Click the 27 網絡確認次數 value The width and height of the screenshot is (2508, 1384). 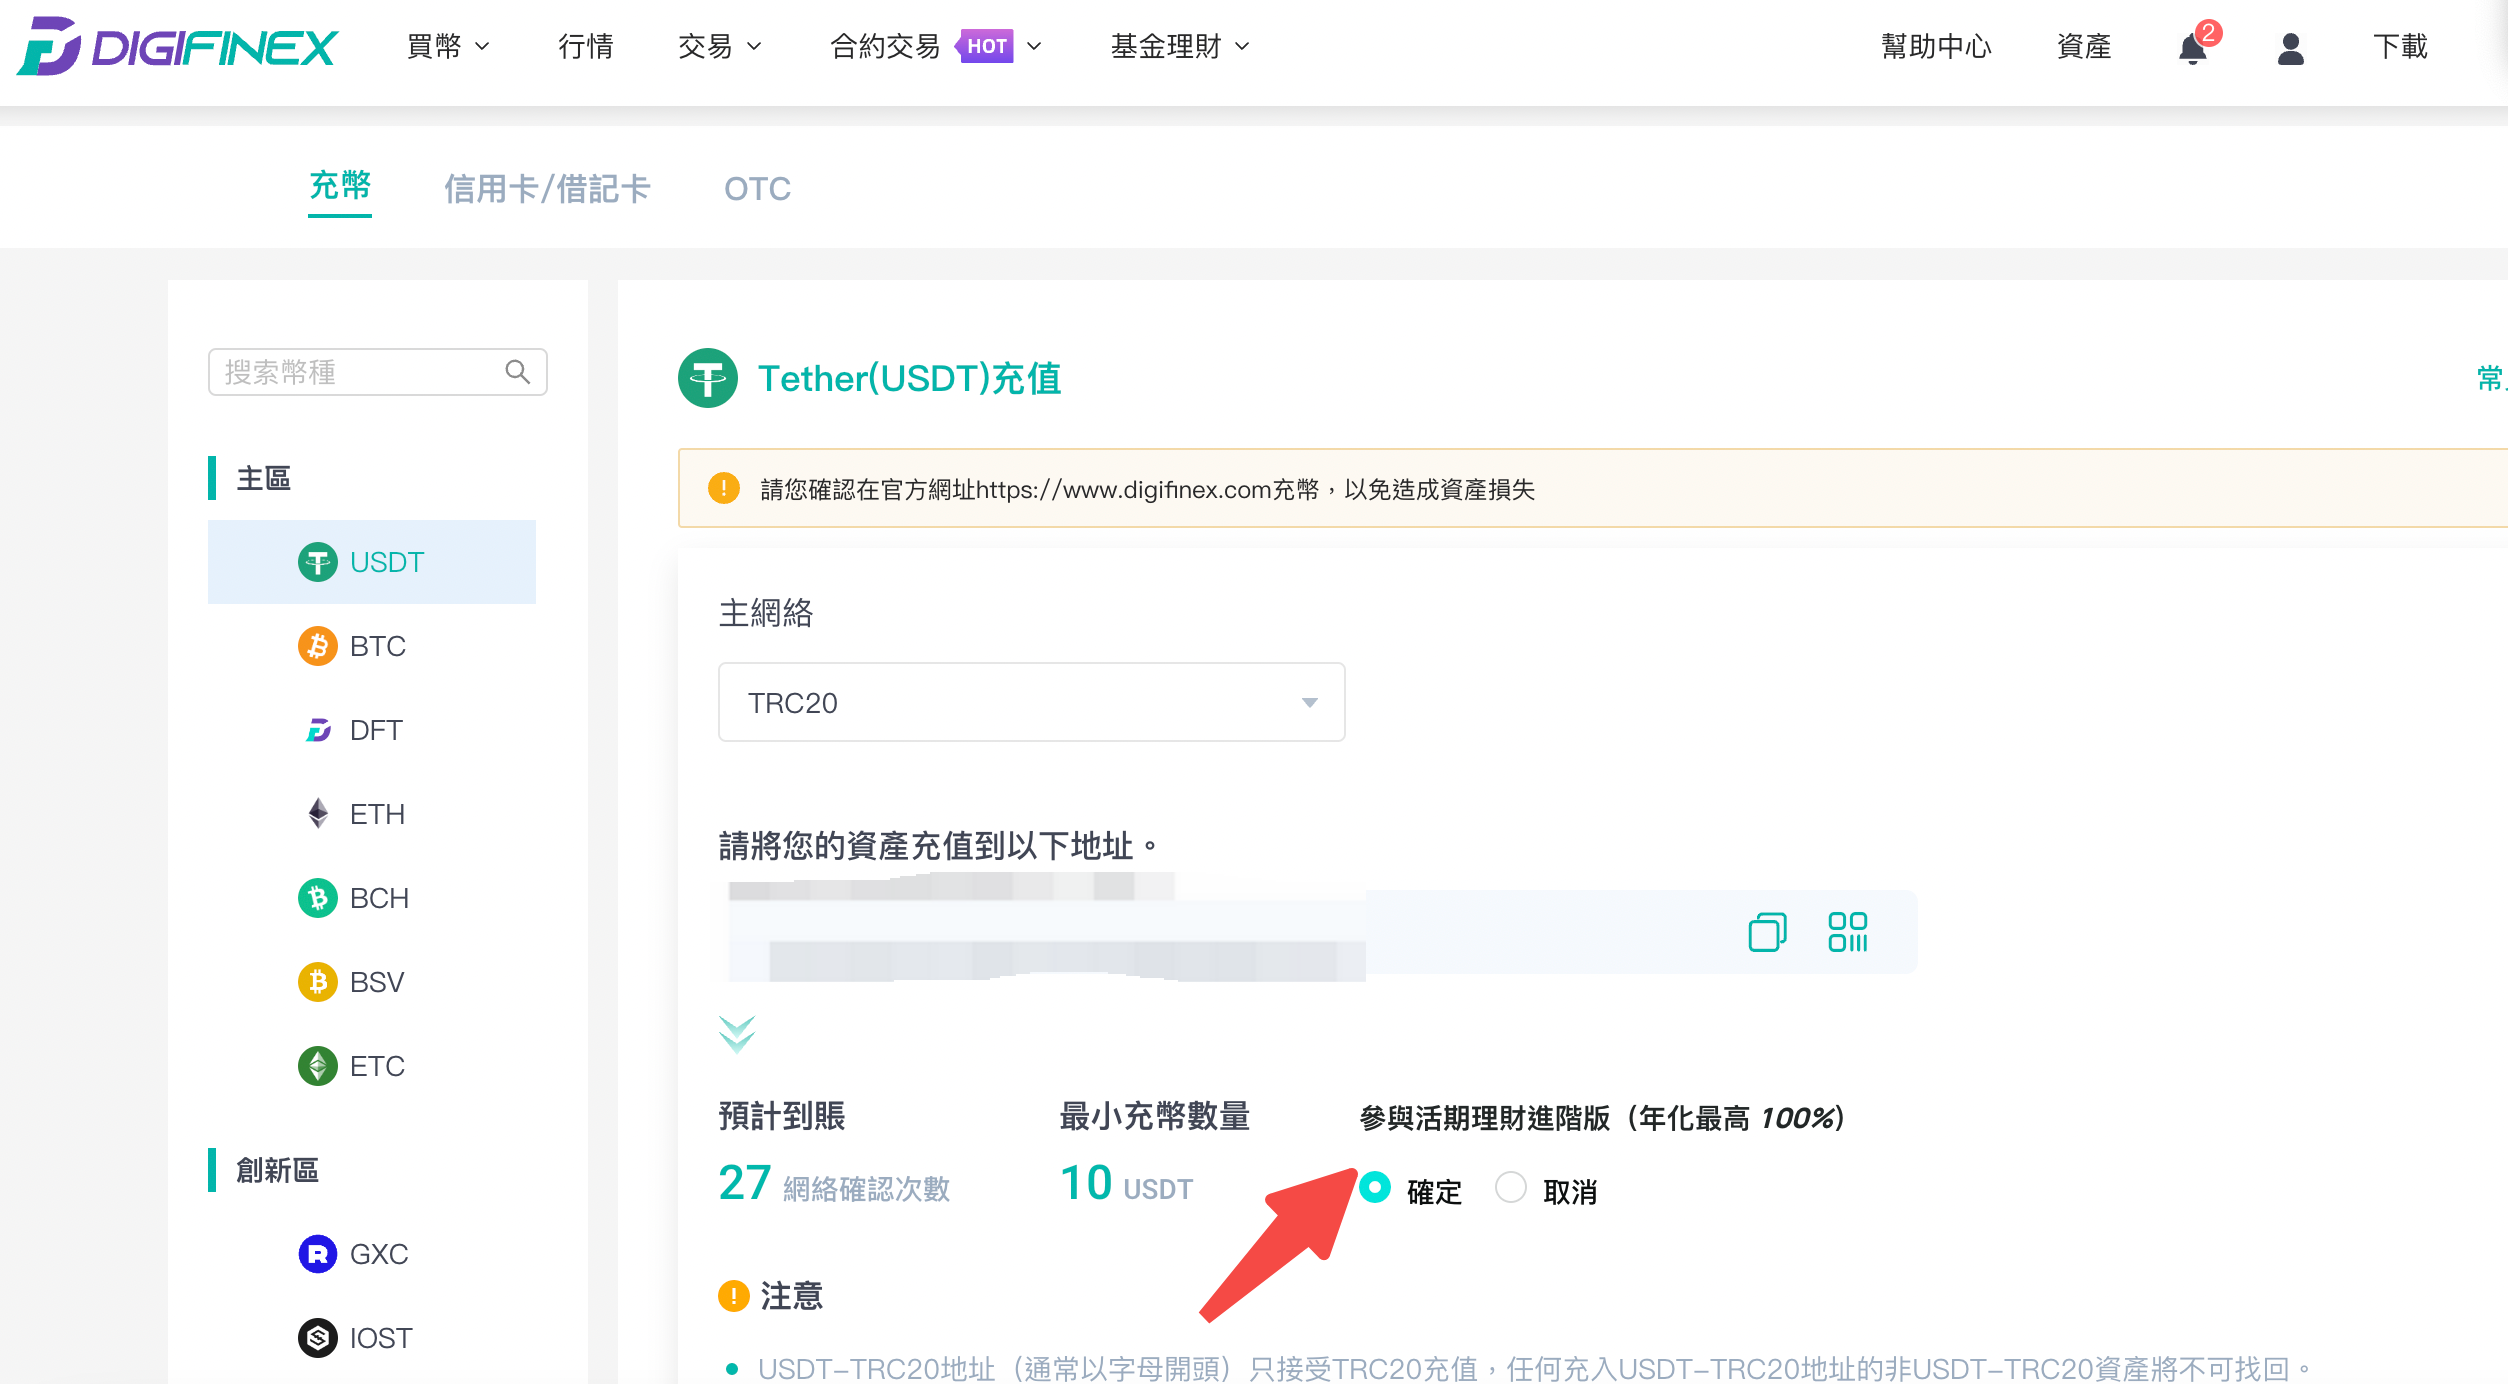(834, 1184)
